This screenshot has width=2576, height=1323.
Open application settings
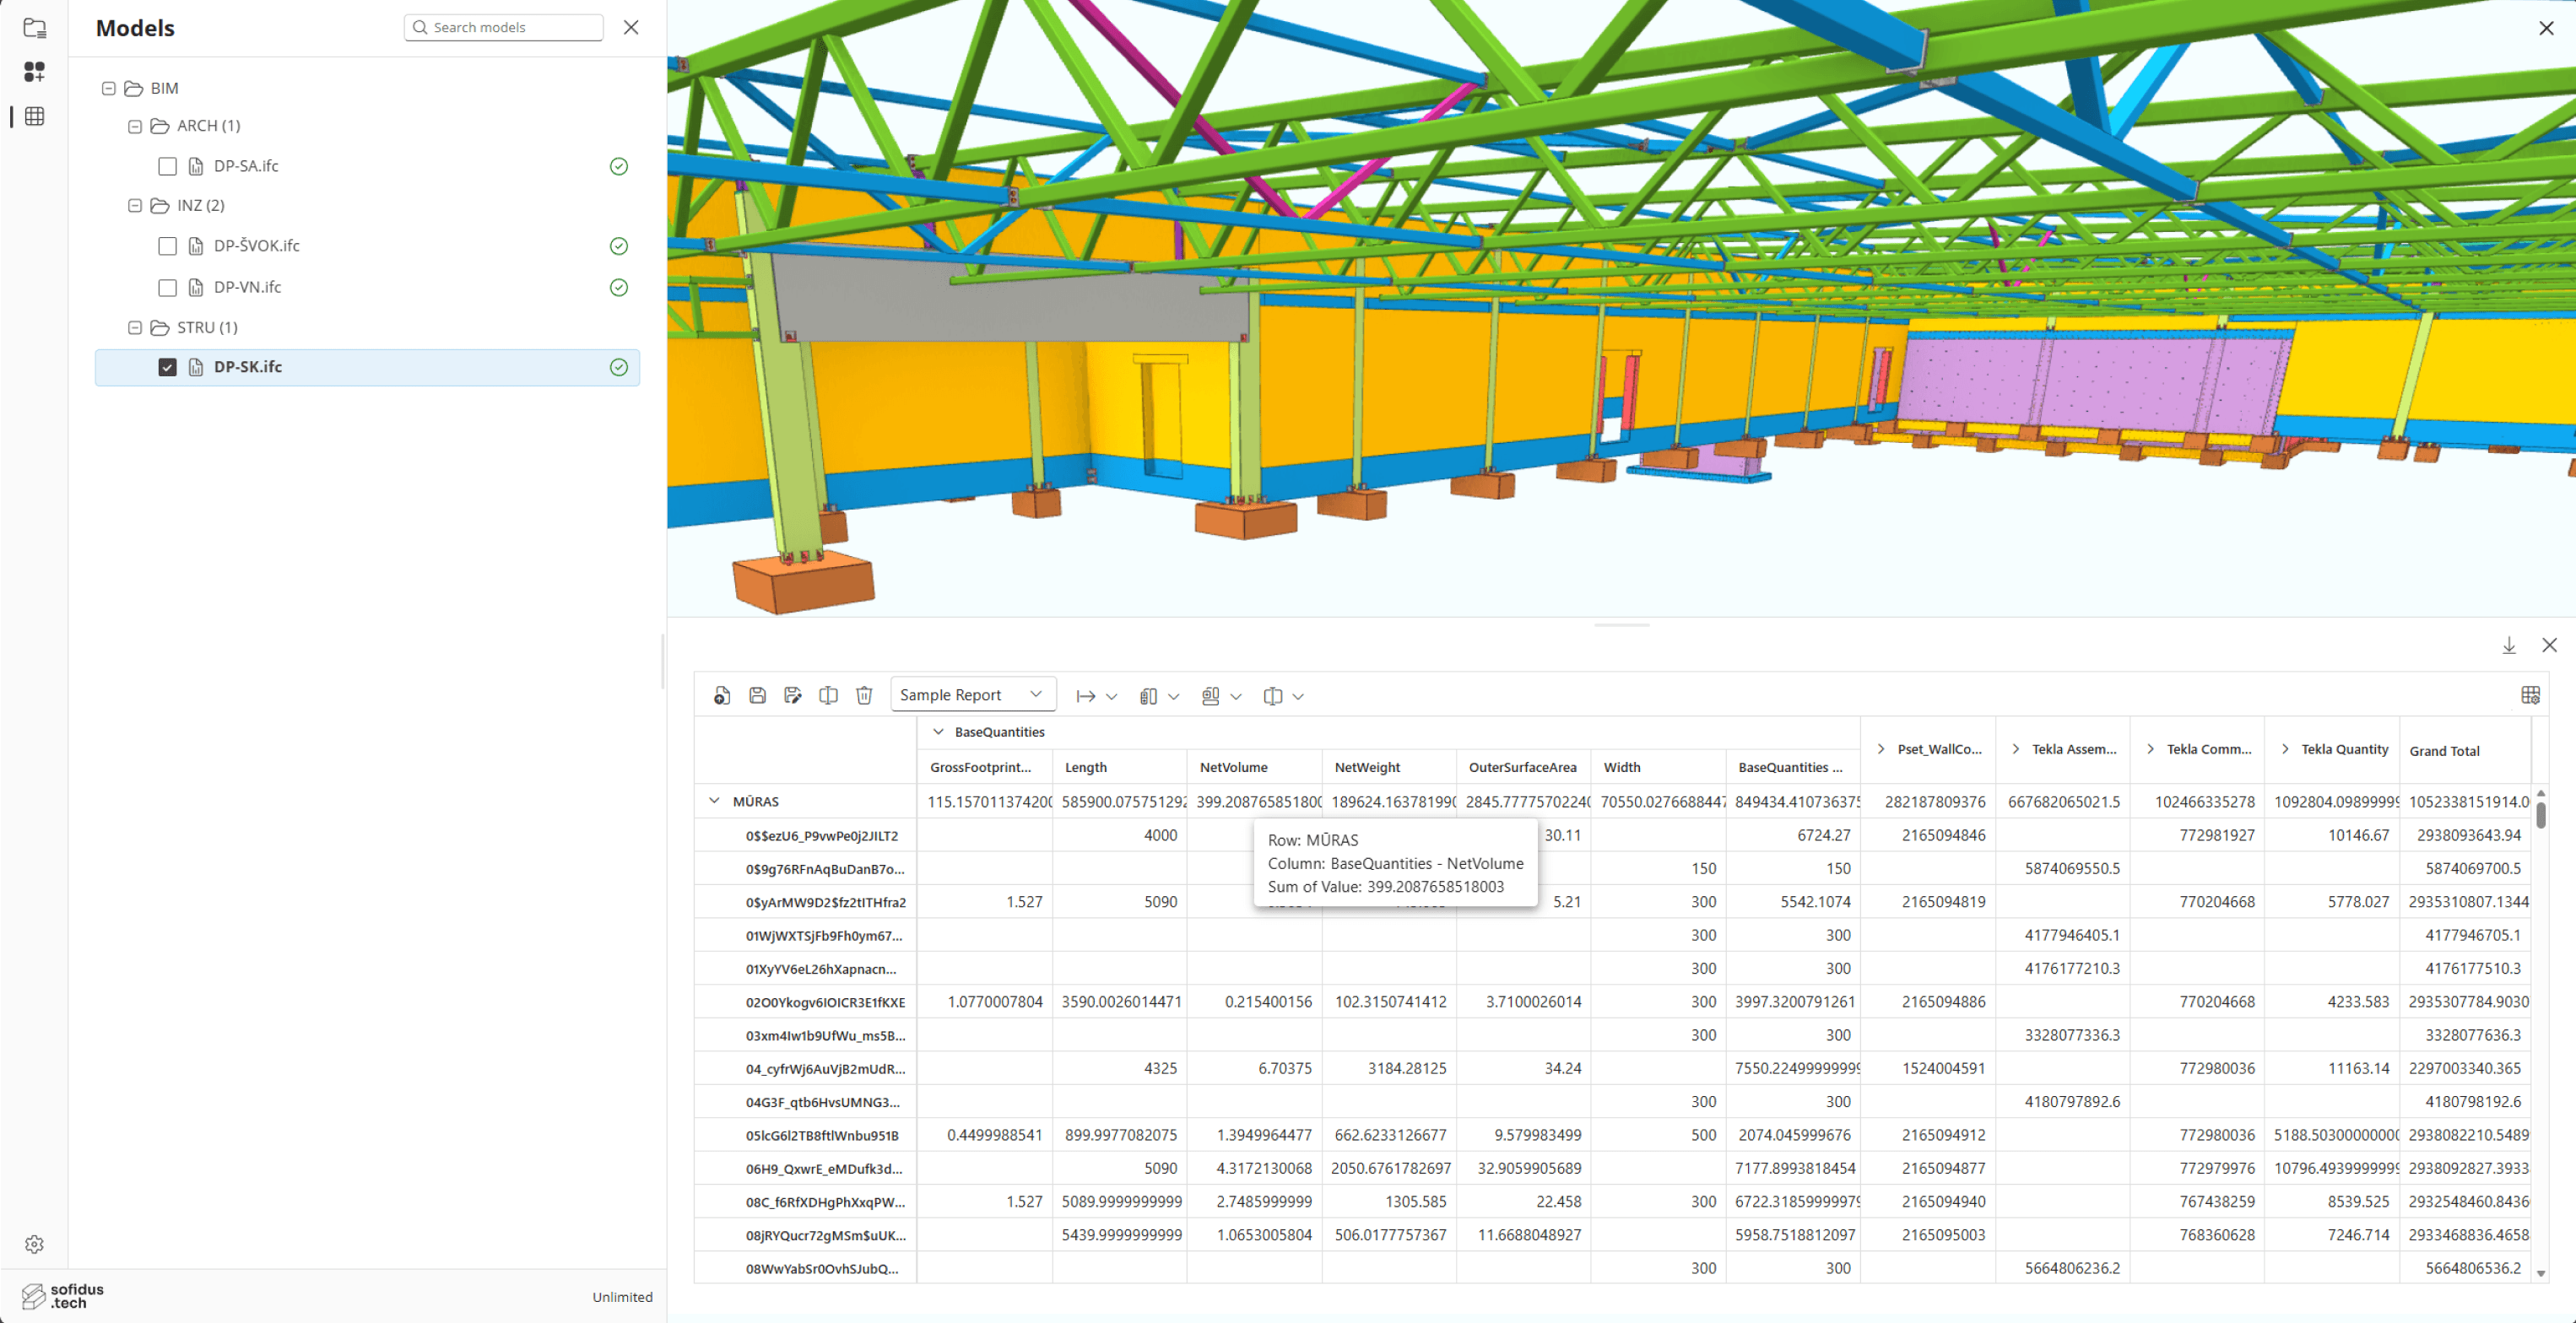coord(34,1244)
